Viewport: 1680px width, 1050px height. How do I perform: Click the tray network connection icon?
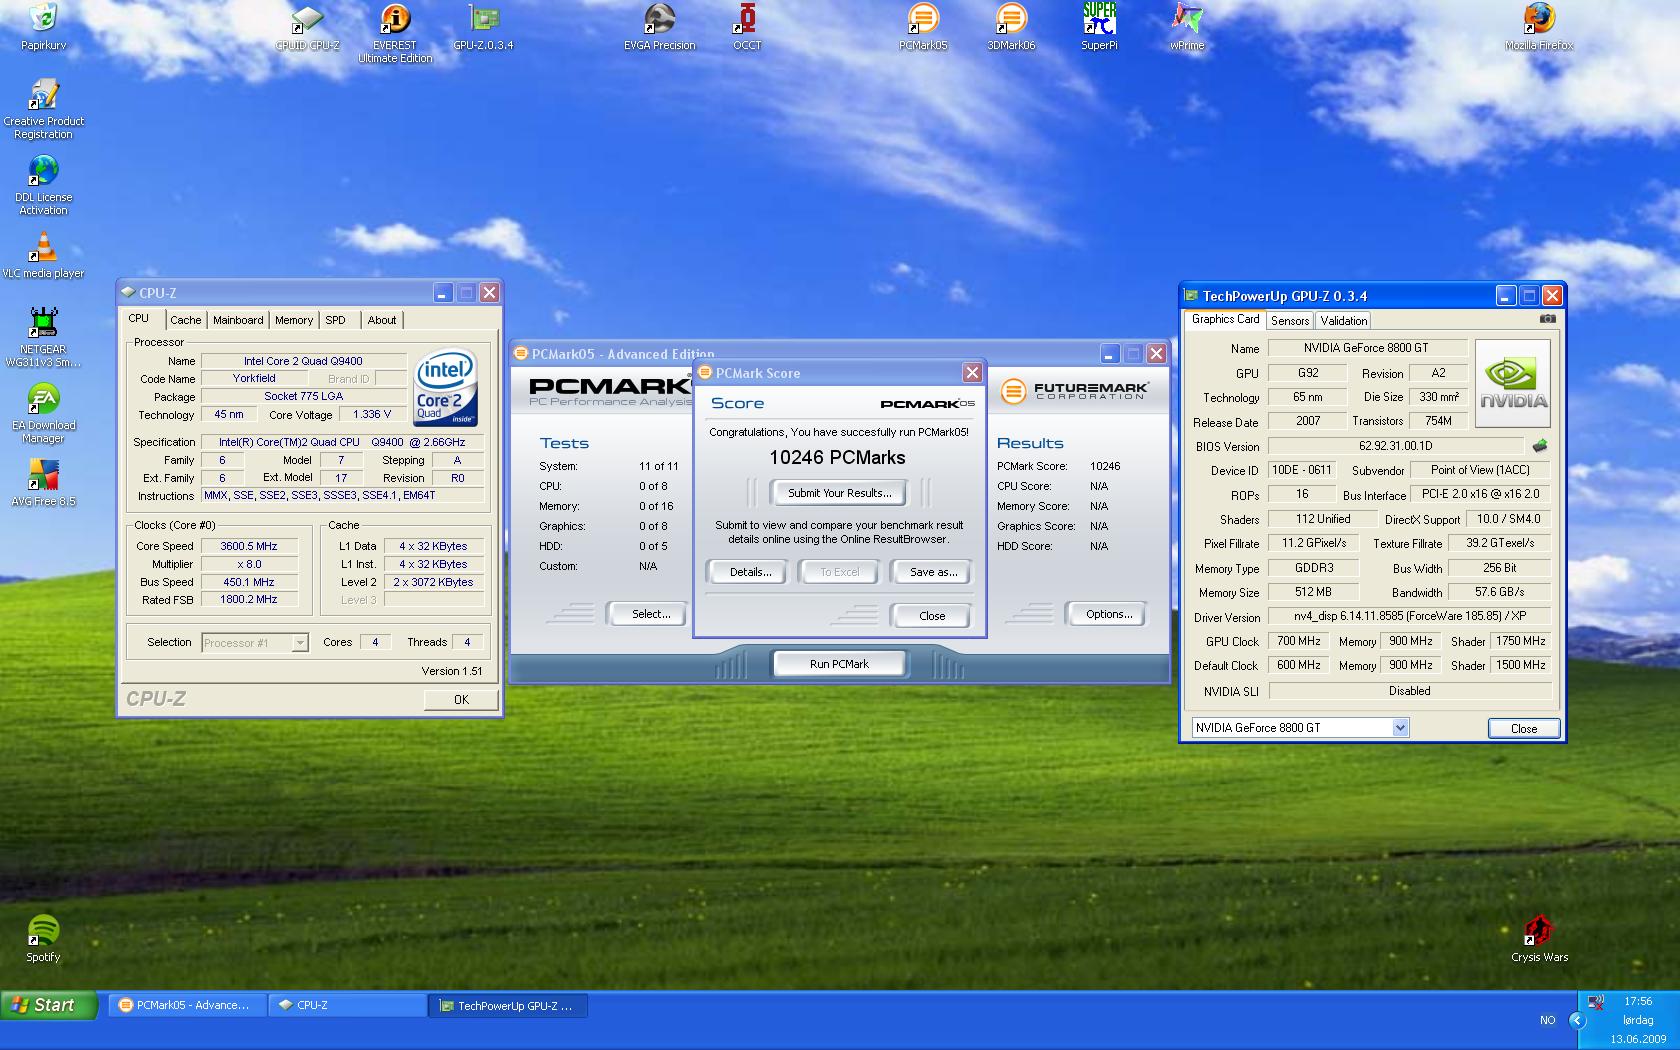coord(1596,1001)
